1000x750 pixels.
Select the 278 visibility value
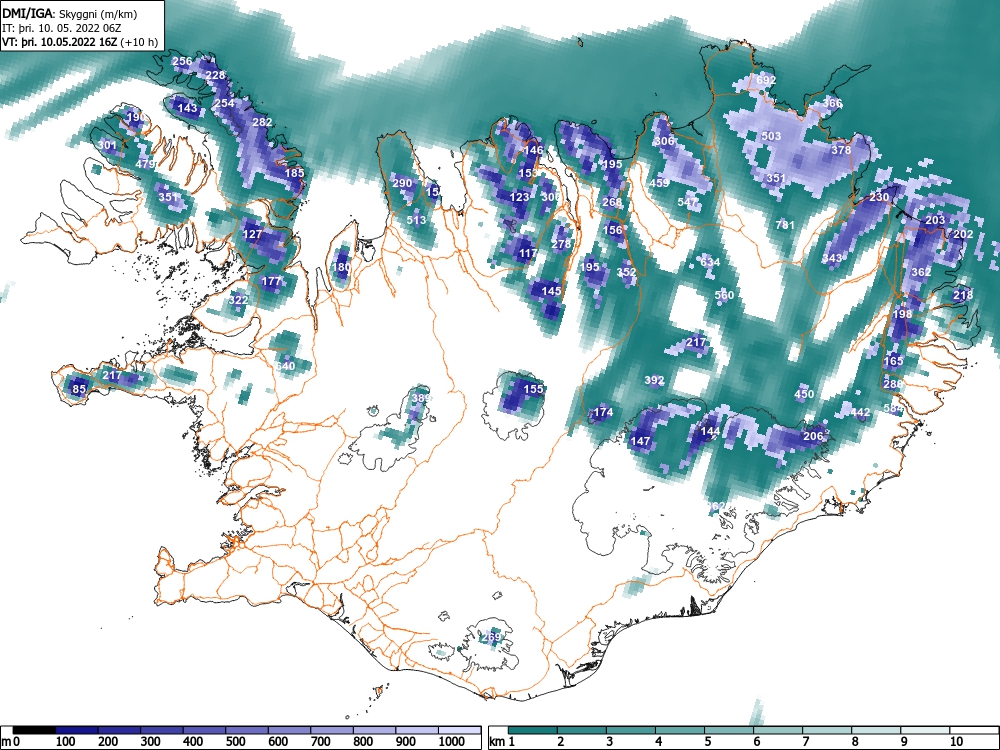click(x=561, y=244)
